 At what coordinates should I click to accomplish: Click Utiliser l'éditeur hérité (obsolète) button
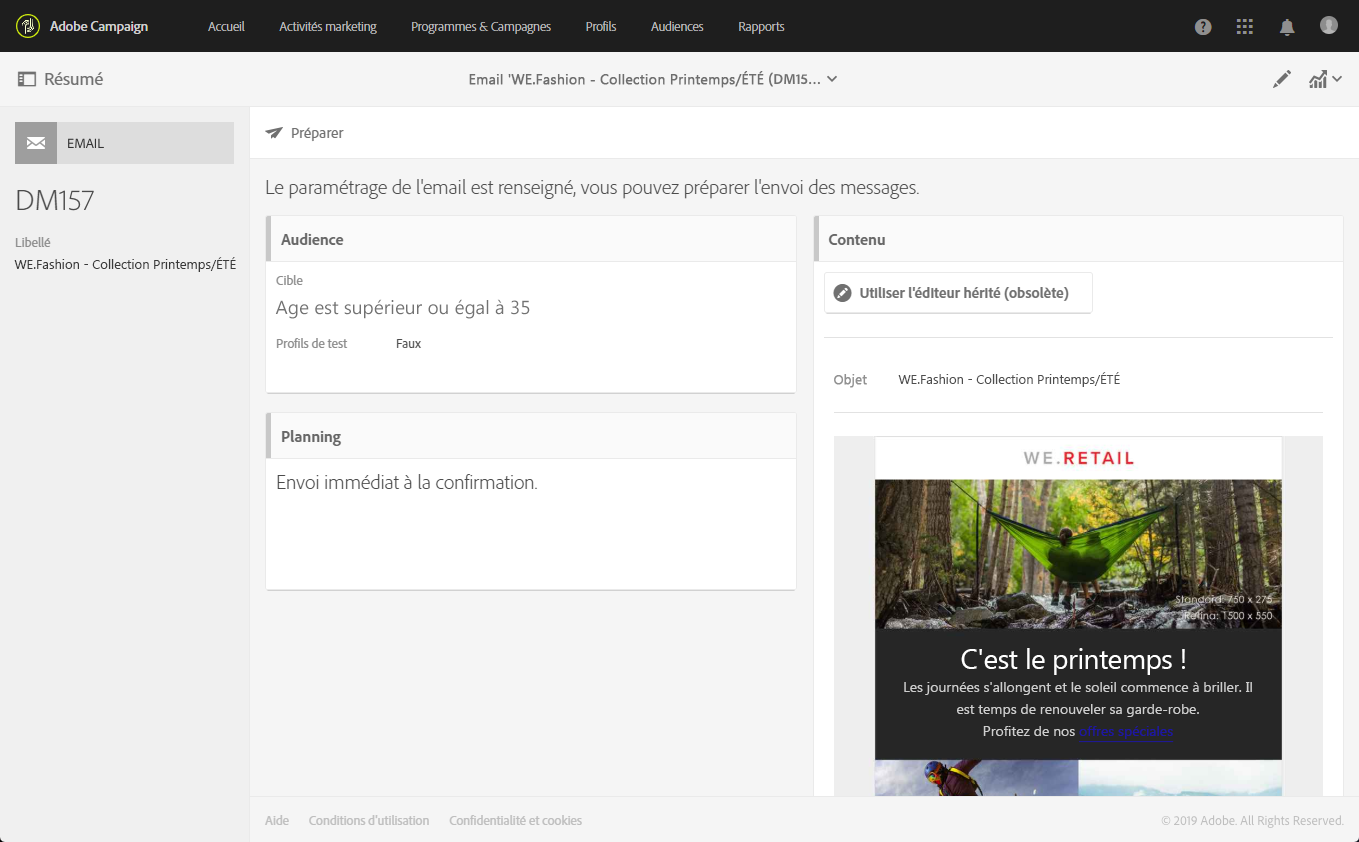(958, 293)
